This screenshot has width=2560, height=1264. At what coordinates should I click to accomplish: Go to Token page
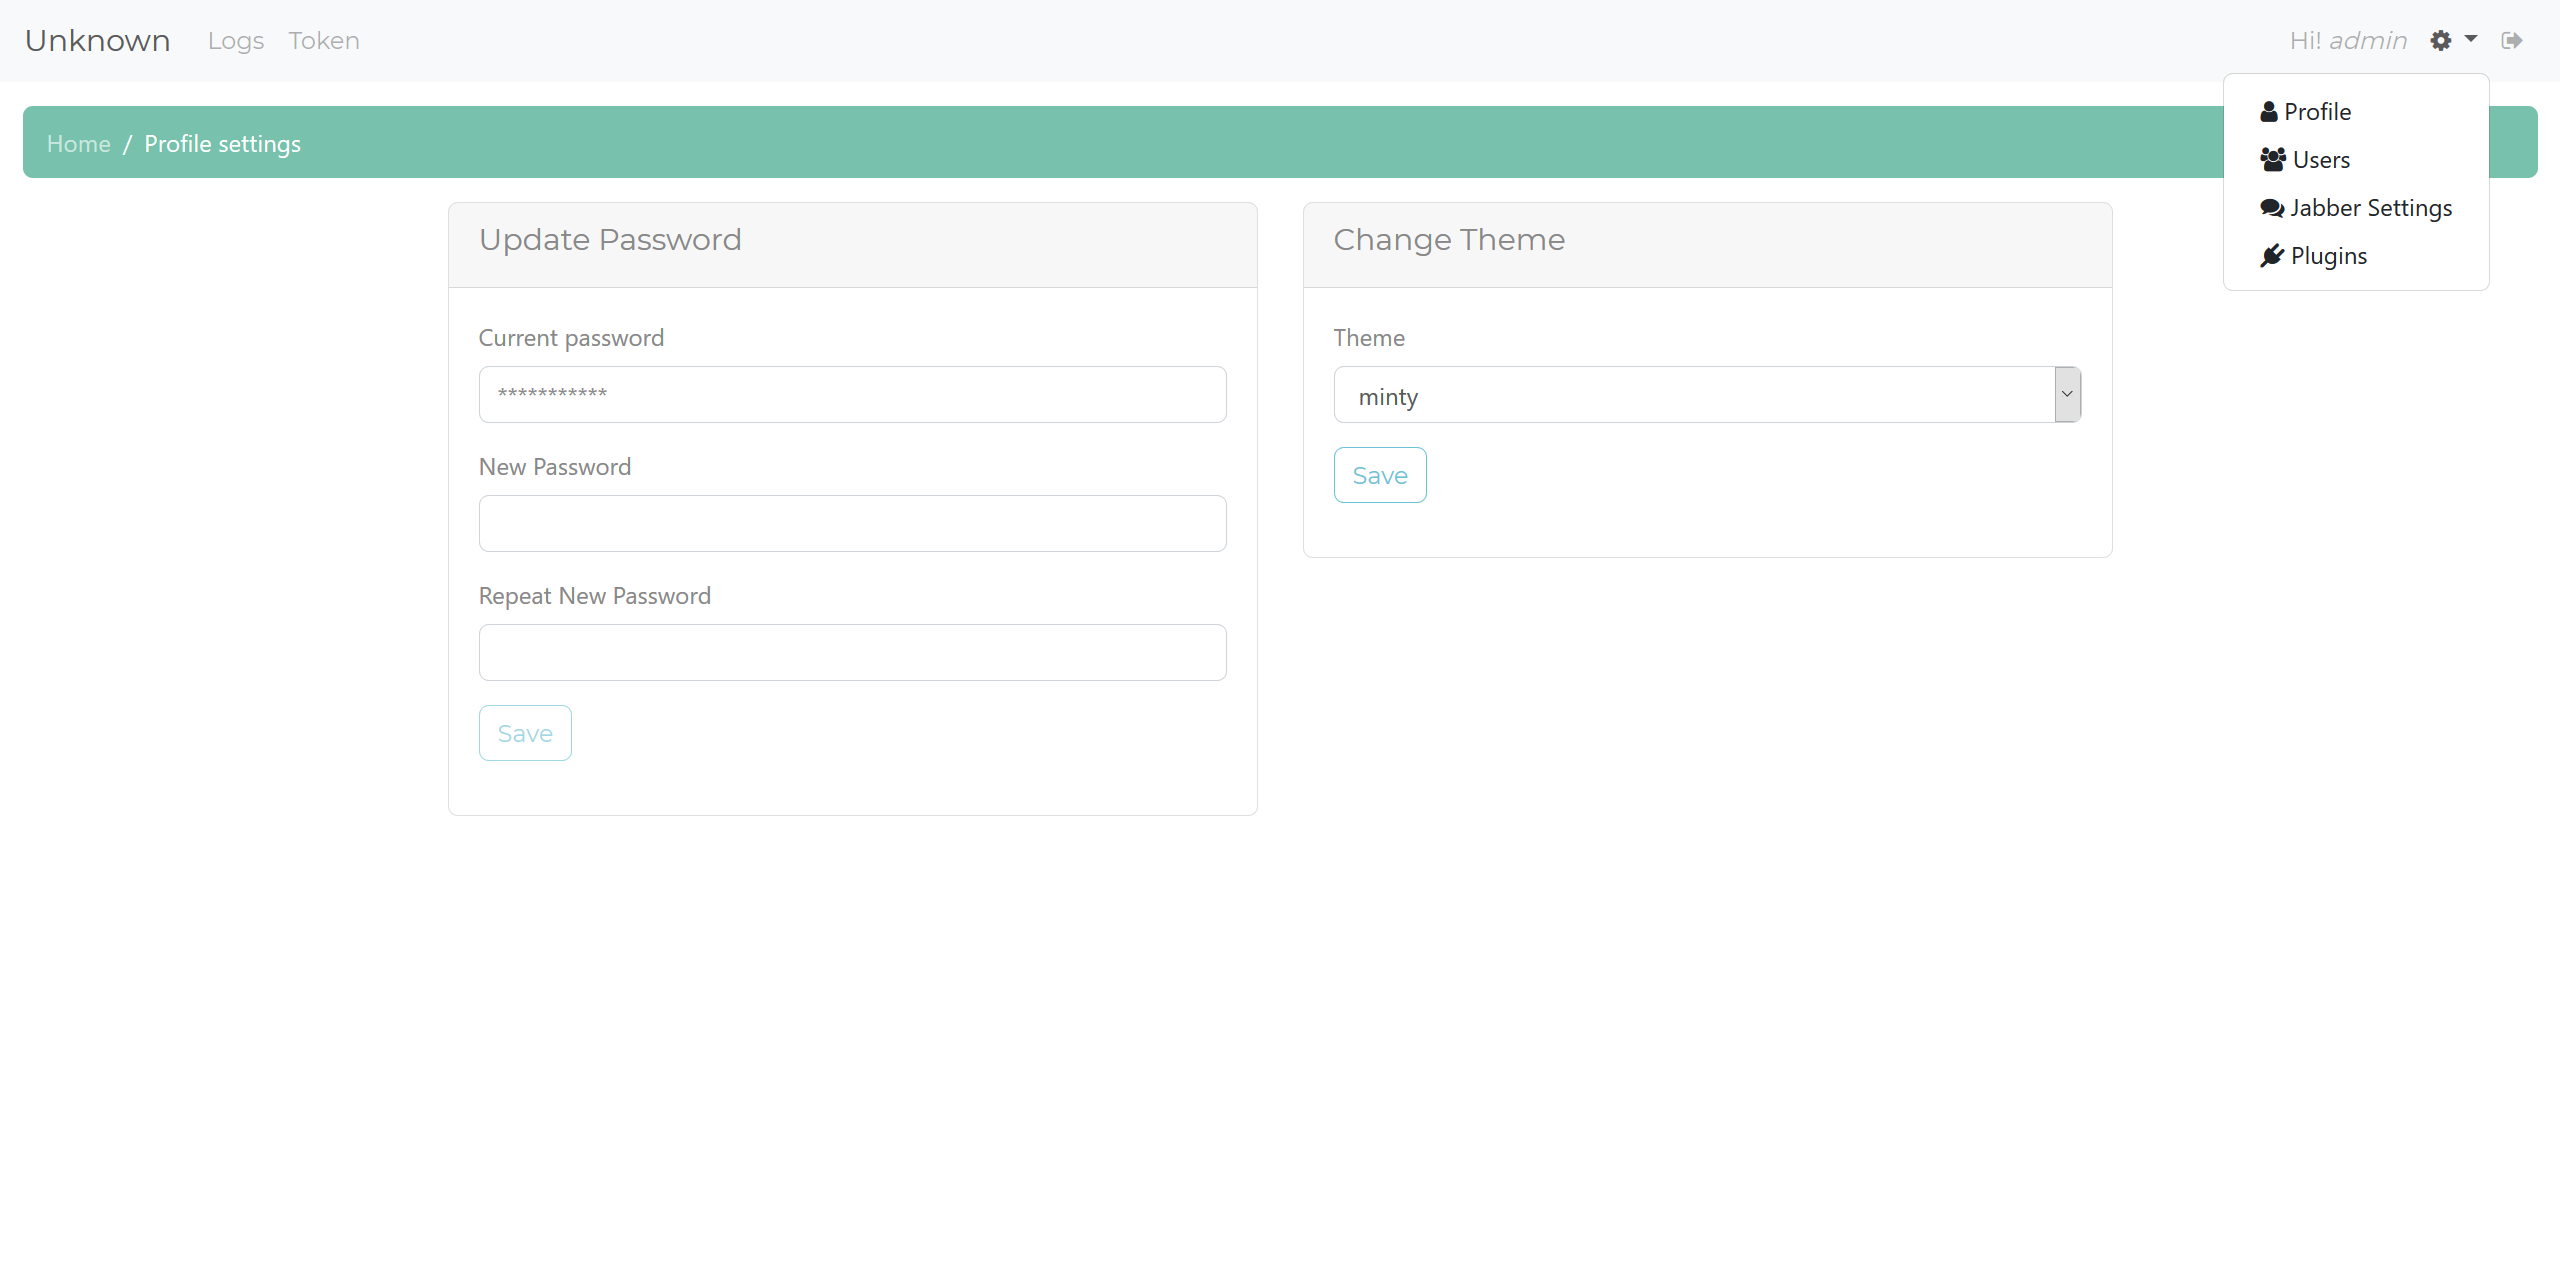(x=324, y=41)
